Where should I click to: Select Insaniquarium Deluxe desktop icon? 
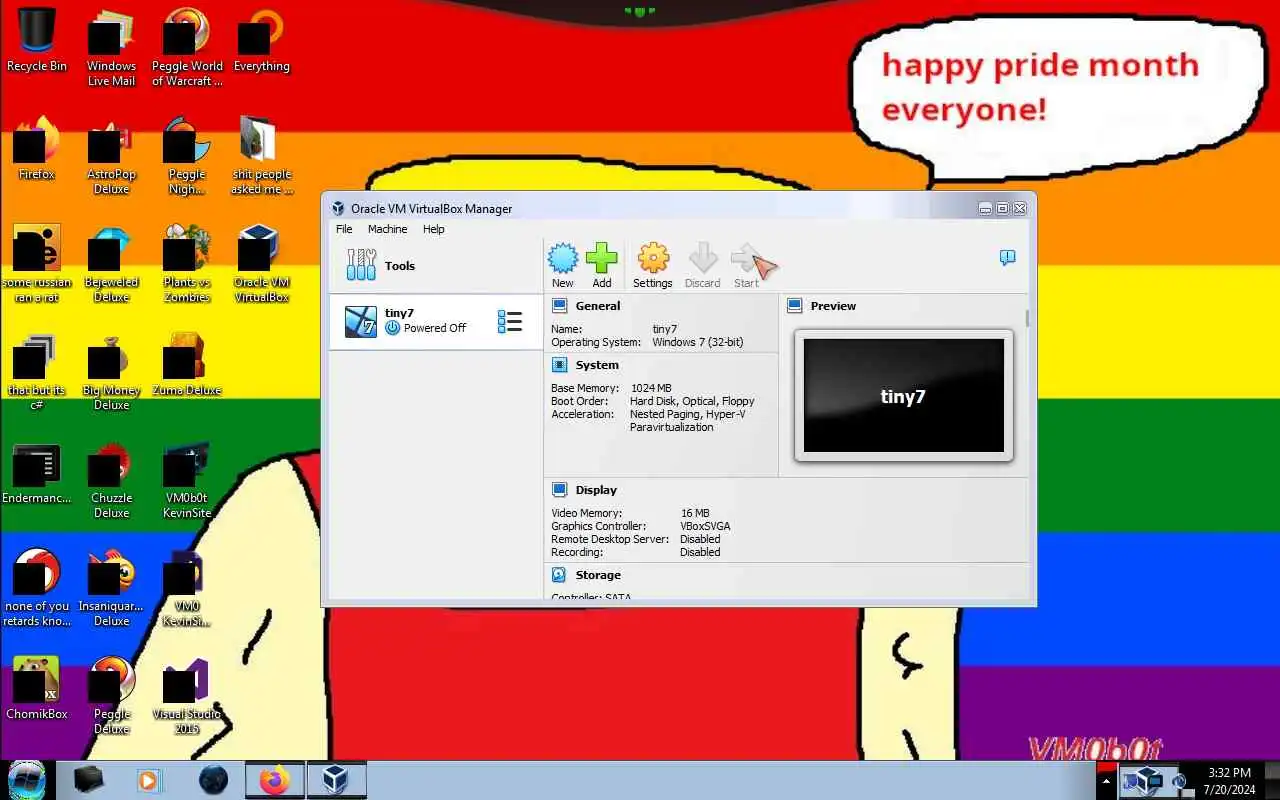[x=111, y=588]
